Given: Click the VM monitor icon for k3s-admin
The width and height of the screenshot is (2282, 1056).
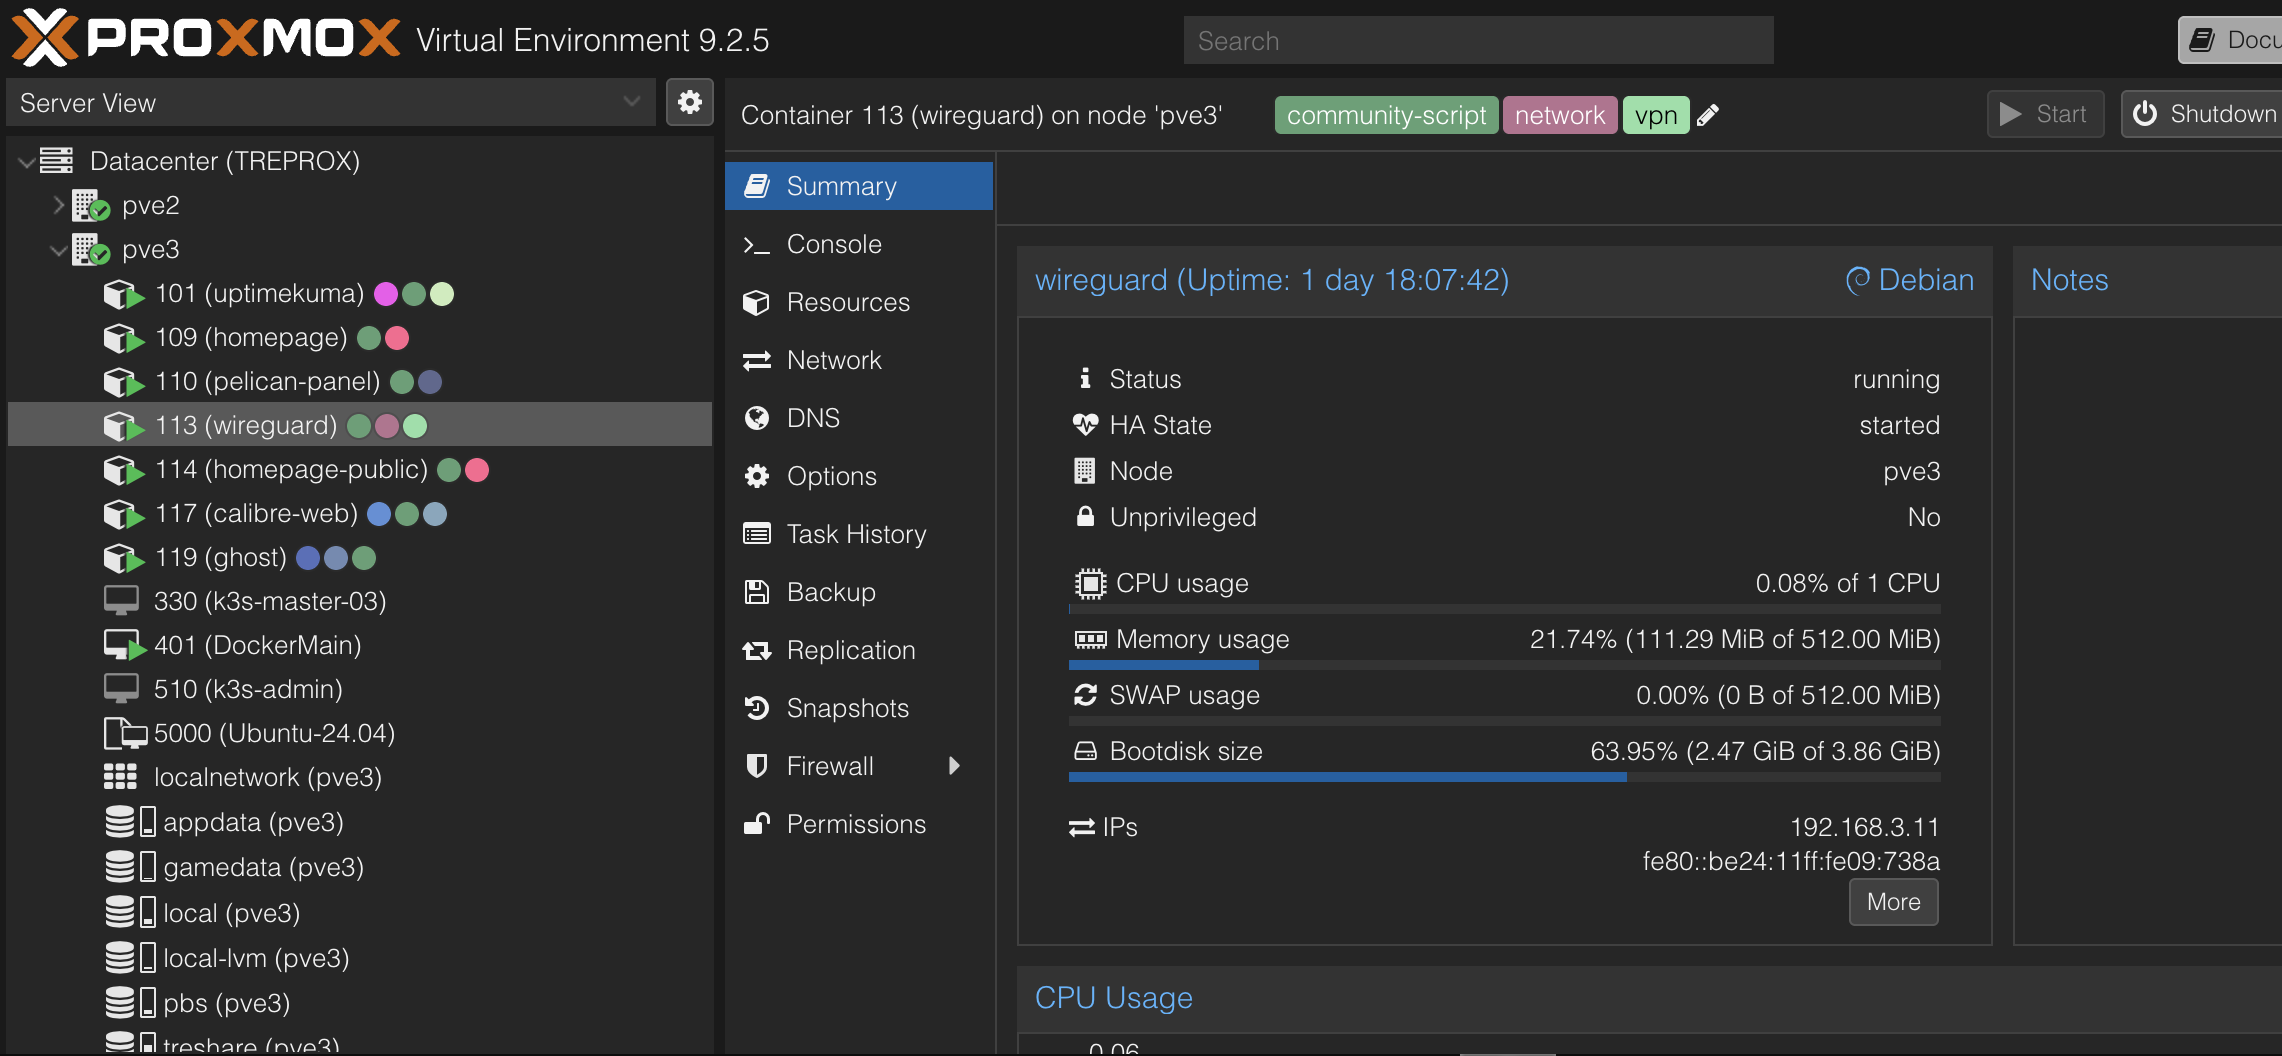Looking at the screenshot, I should pyautogui.click(x=121, y=689).
